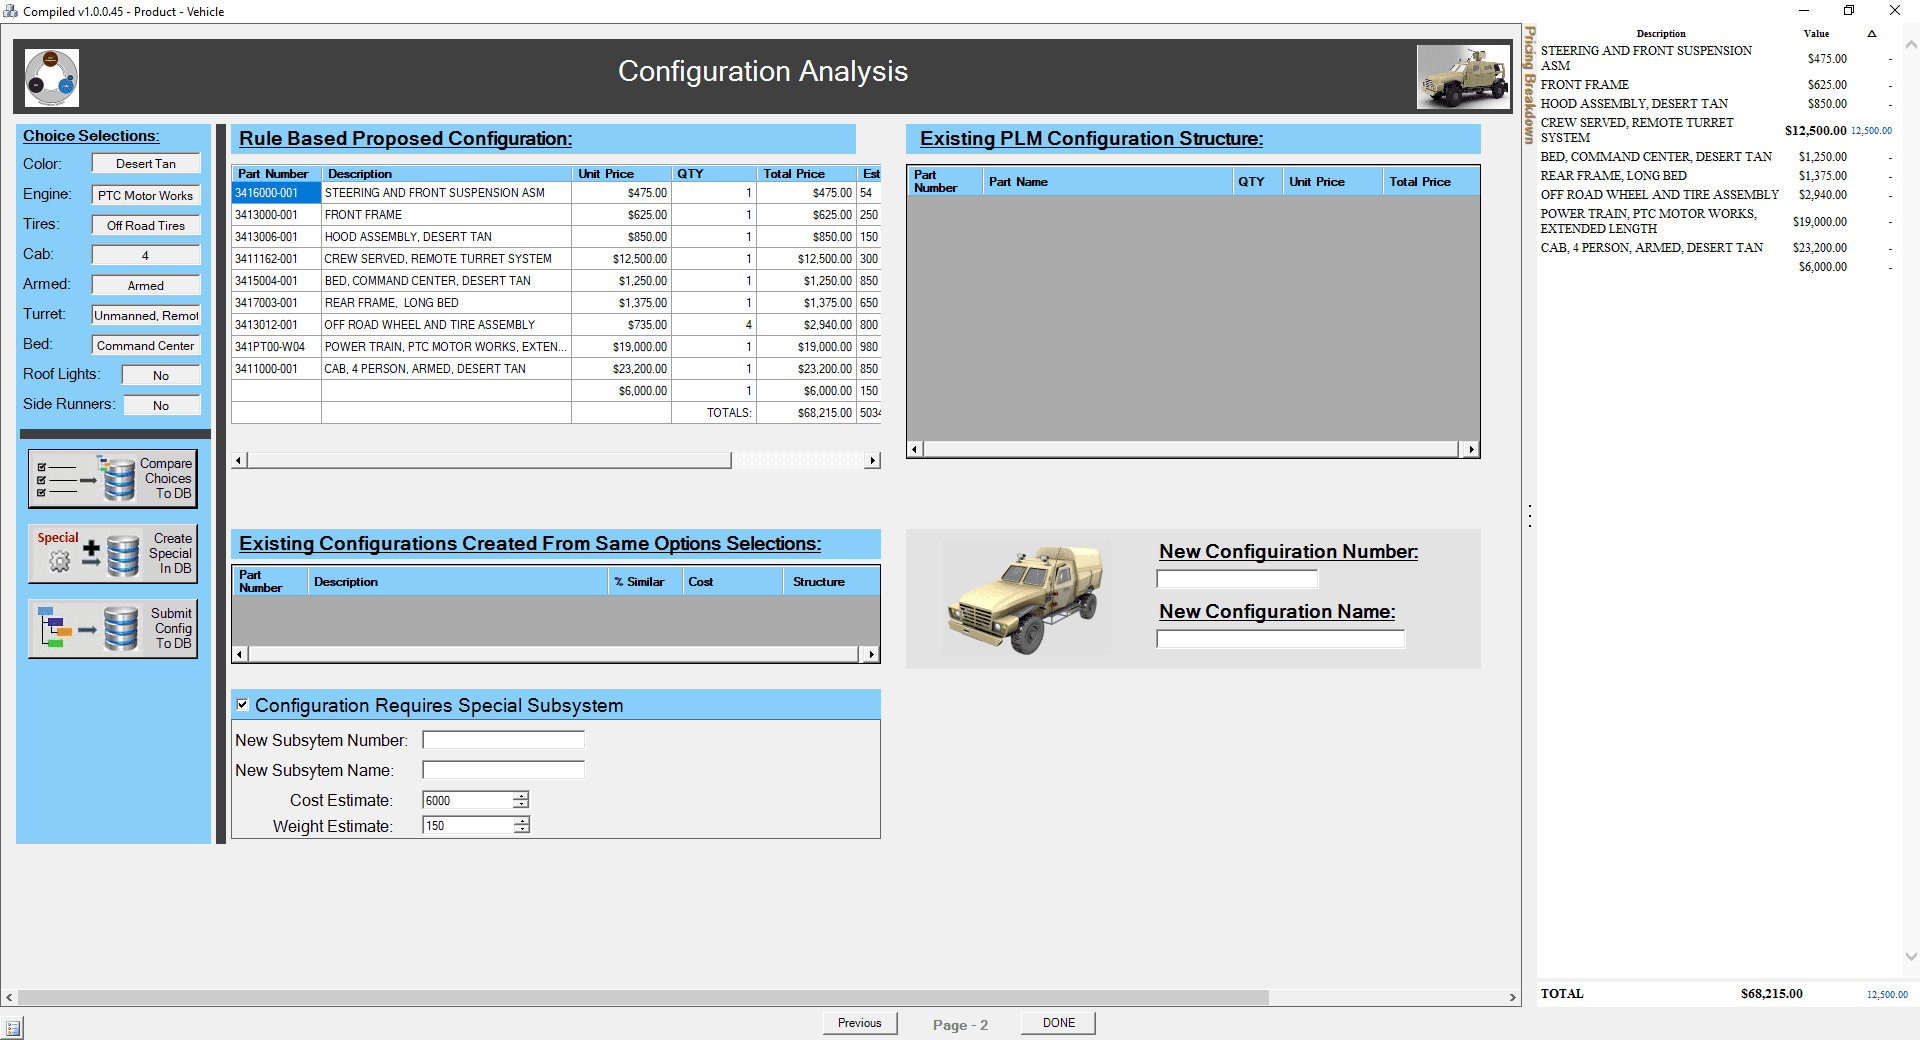This screenshot has width=1920, height=1040.
Task: Click Structure column header in existing configurations
Action: tap(830, 582)
